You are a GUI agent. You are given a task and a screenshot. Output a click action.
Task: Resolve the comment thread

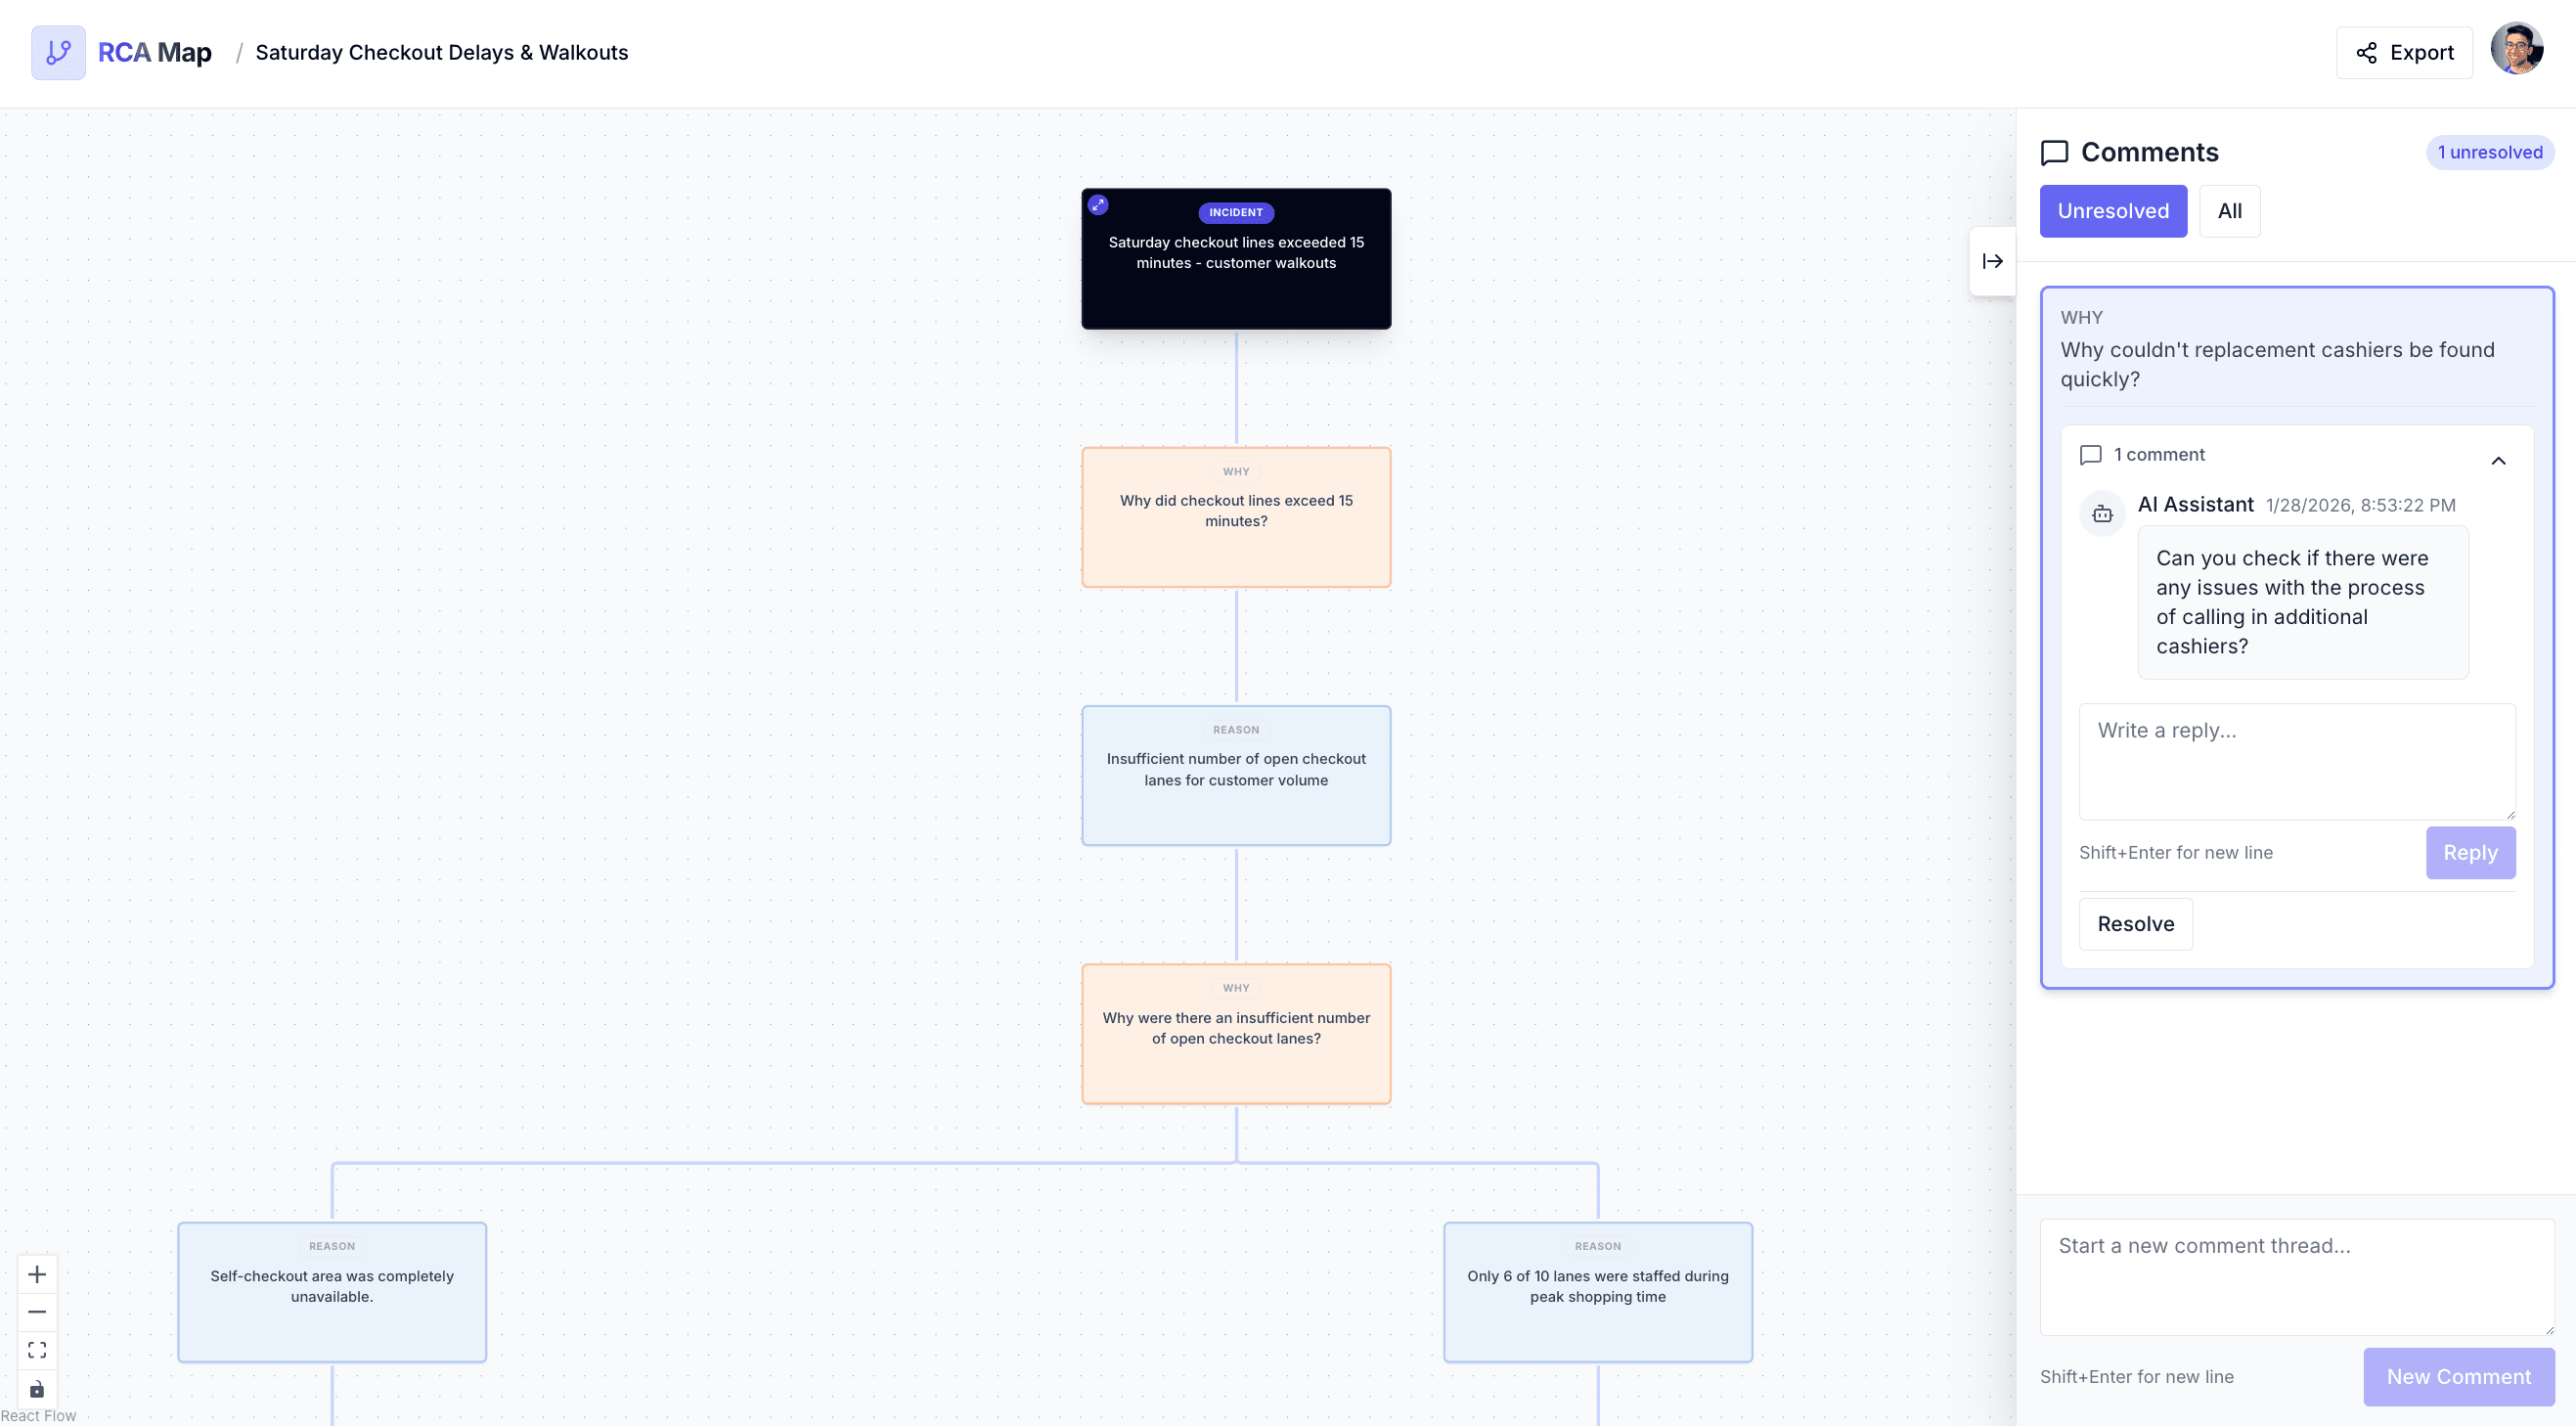2135,924
